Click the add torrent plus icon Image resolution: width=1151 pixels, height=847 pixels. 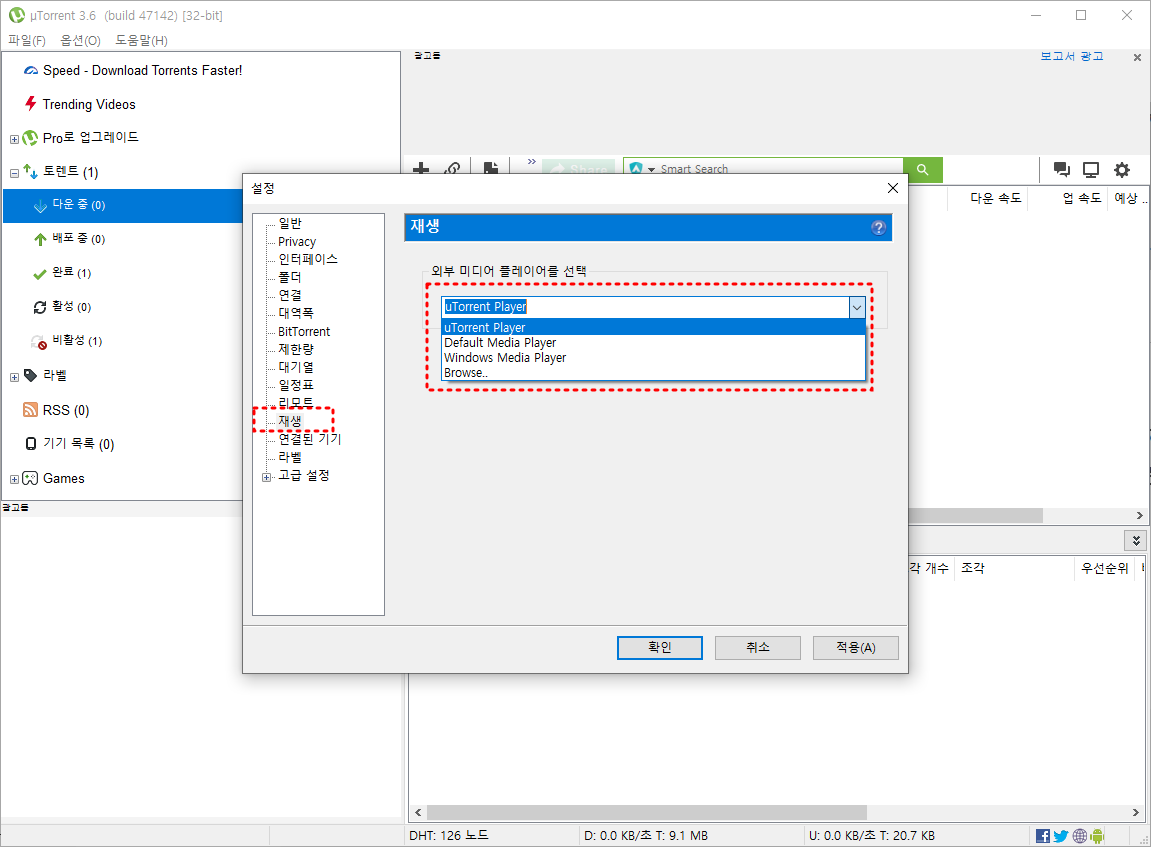tap(421, 169)
